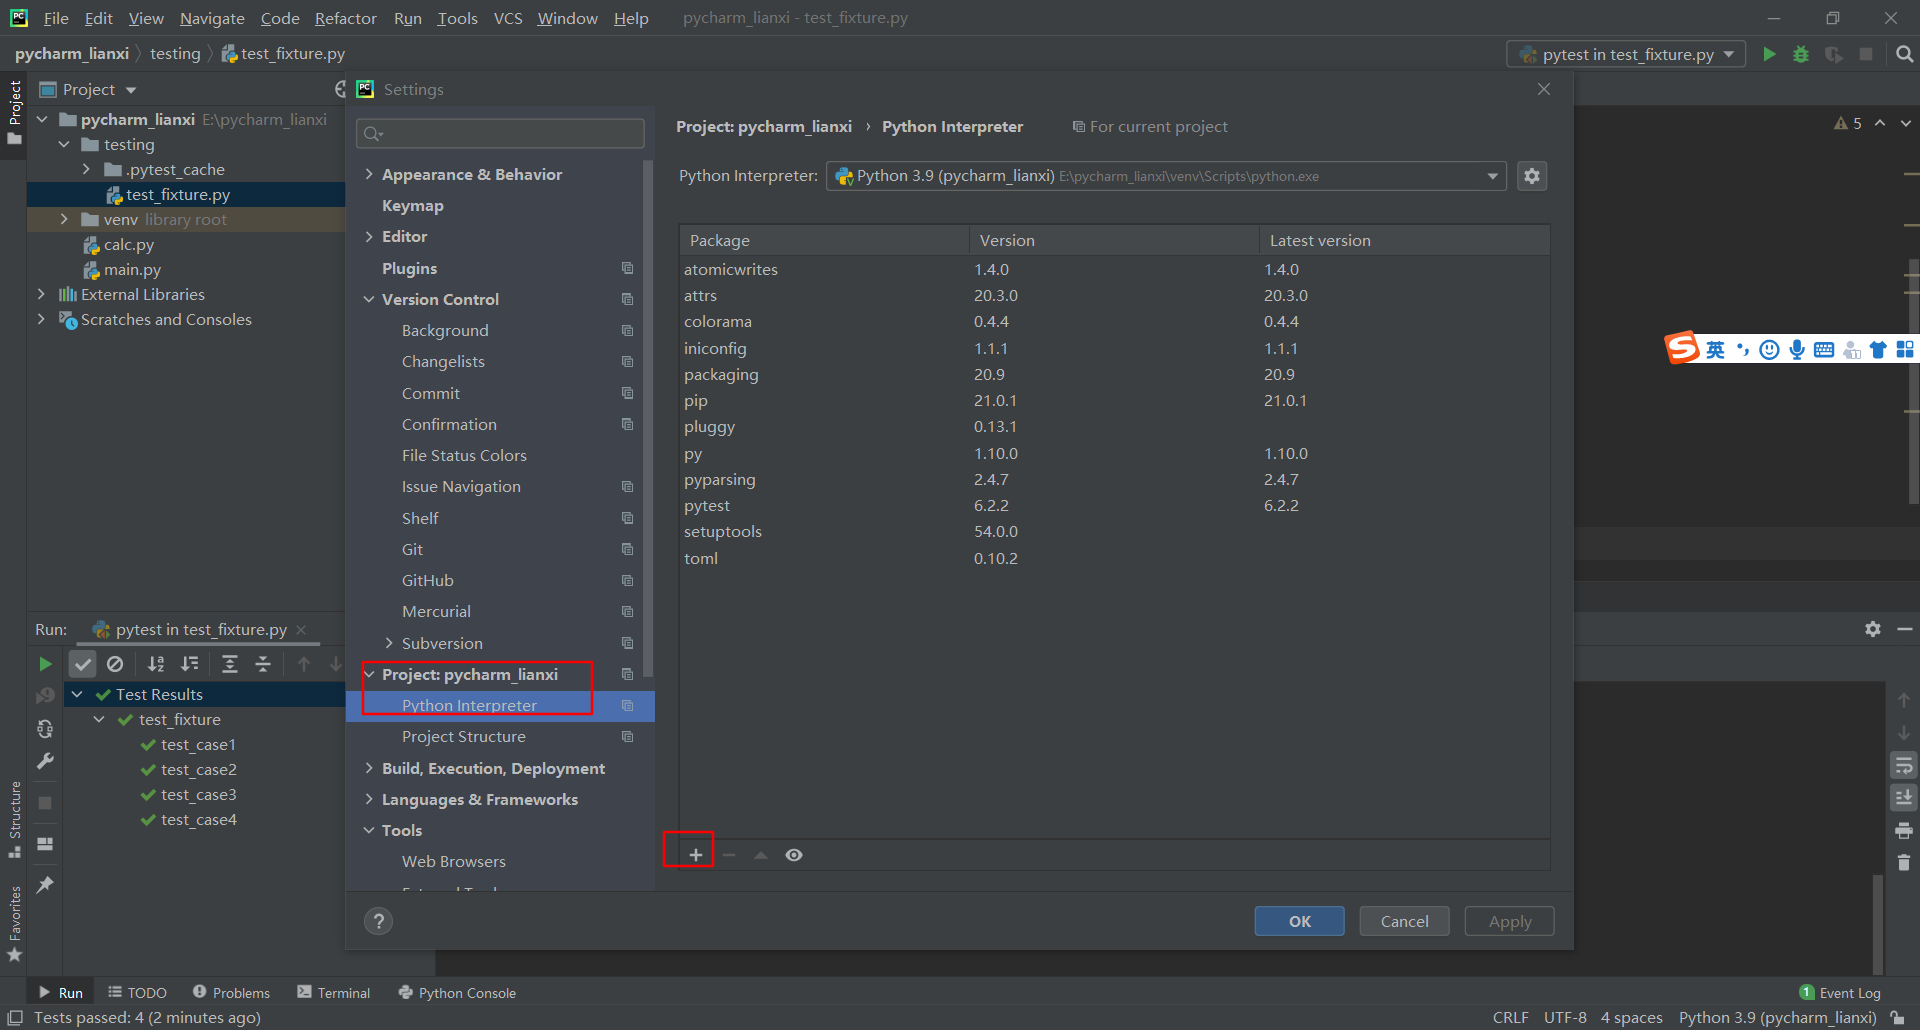The image size is (1920, 1030).
Task: Click Python 3.9 interpreter in status bar
Action: pos(1777,1018)
